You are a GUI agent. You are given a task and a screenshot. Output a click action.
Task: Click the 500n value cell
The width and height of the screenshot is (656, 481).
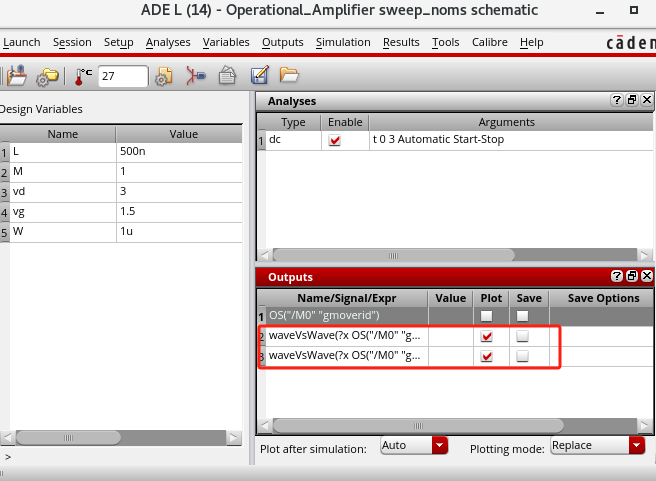(x=179, y=151)
